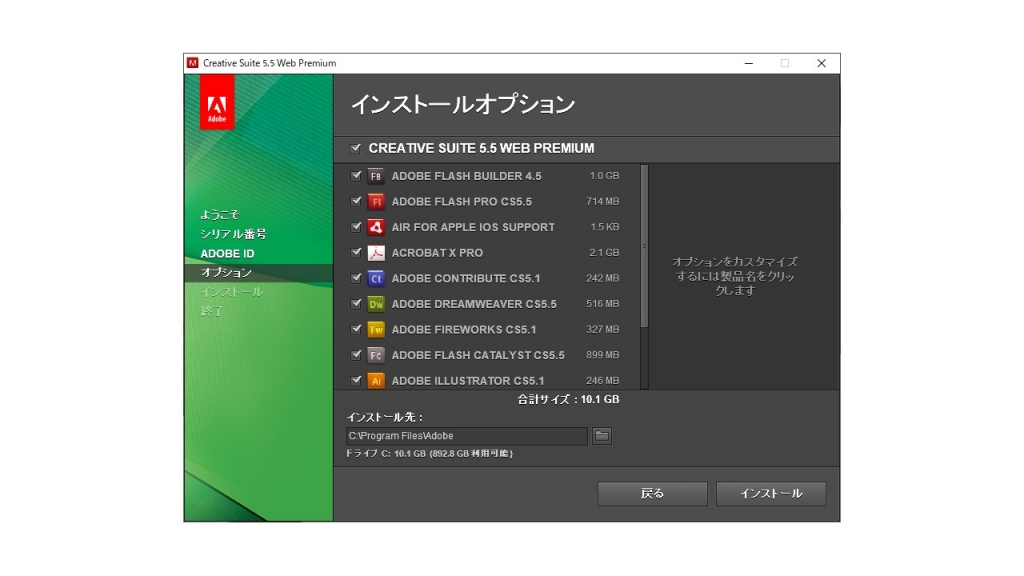Select ADOBE ID step in sidebar

227,253
